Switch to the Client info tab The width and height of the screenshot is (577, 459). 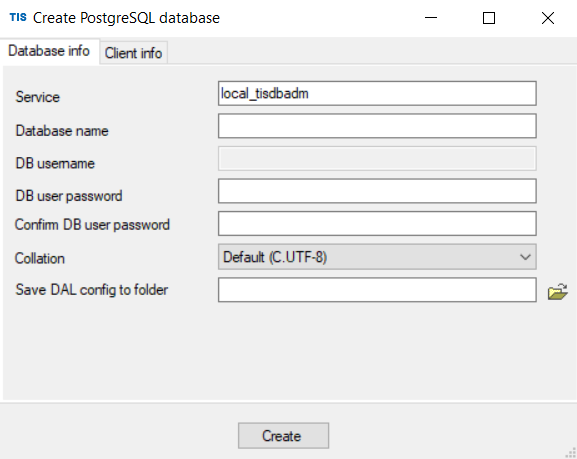coord(133,53)
